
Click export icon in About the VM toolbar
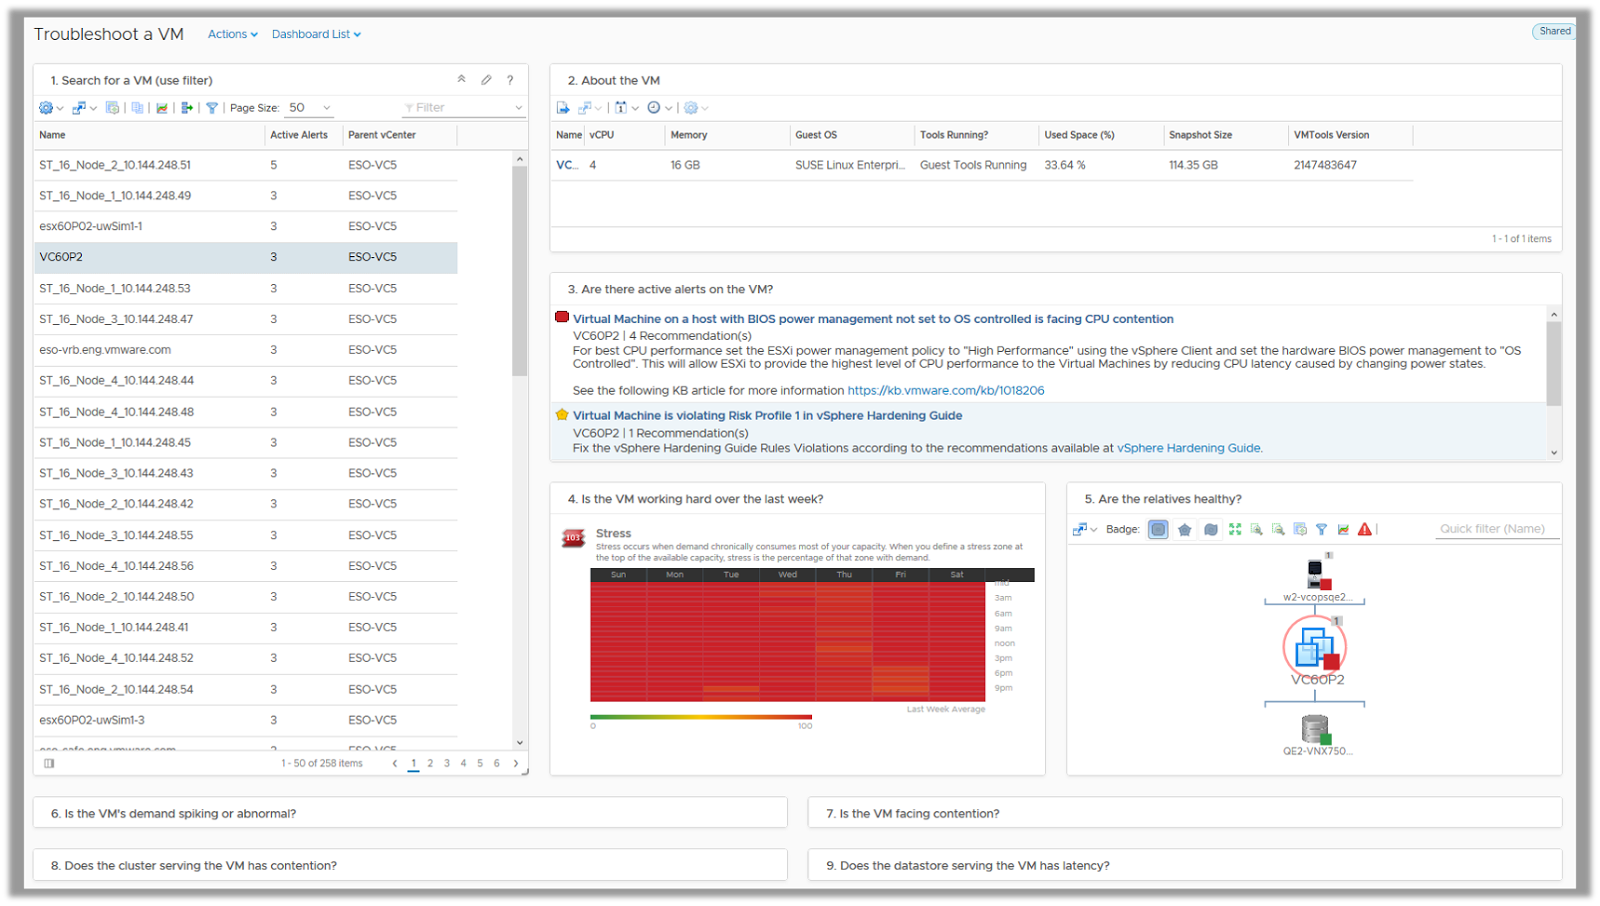tap(563, 108)
